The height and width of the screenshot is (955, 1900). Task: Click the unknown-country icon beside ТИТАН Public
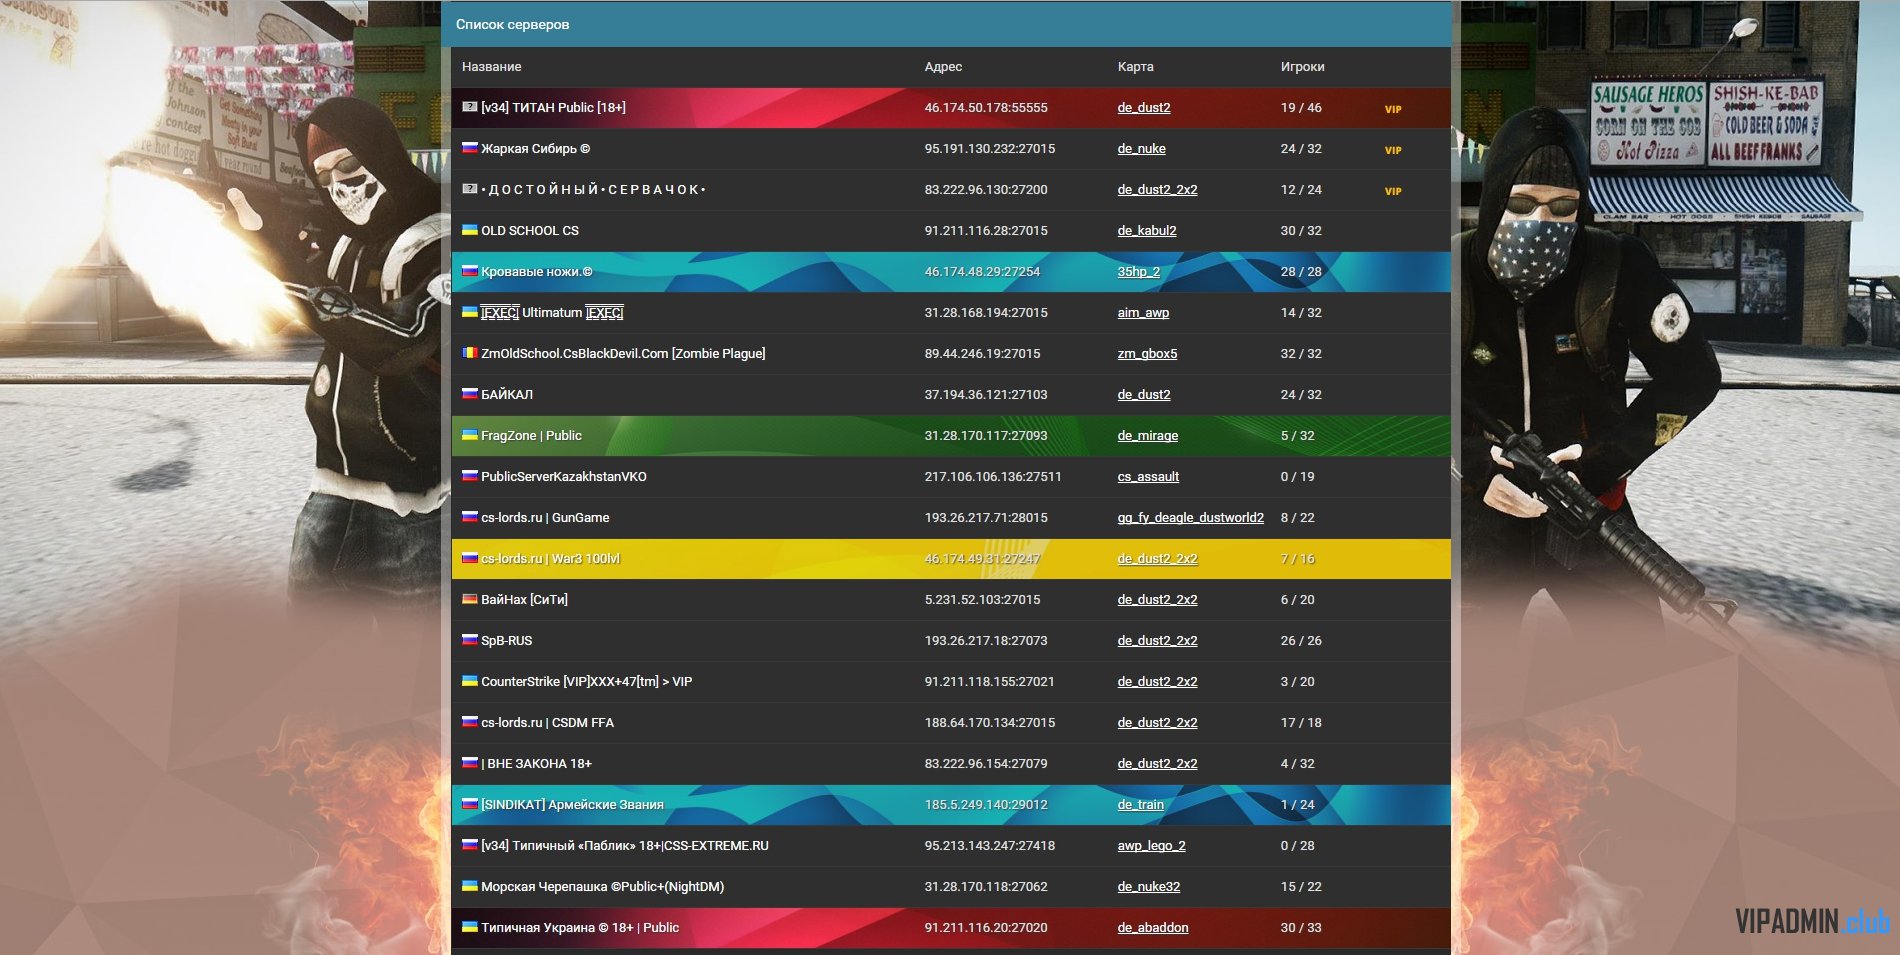(x=469, y=106)
